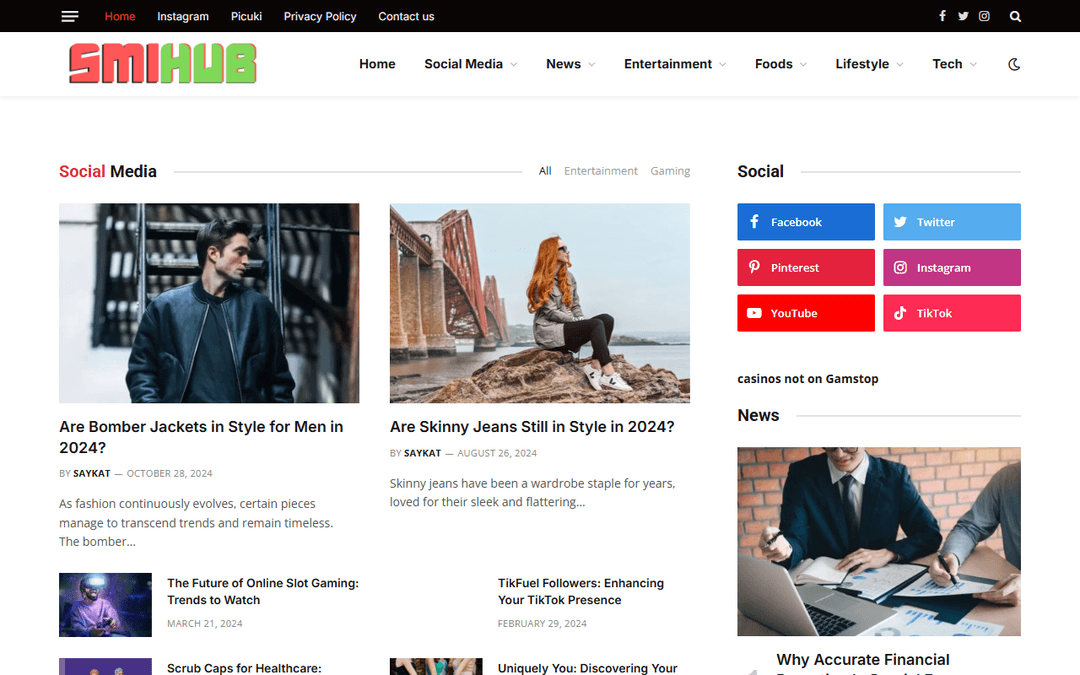
Task: Open Twitter social button
Action: [952, 222]
